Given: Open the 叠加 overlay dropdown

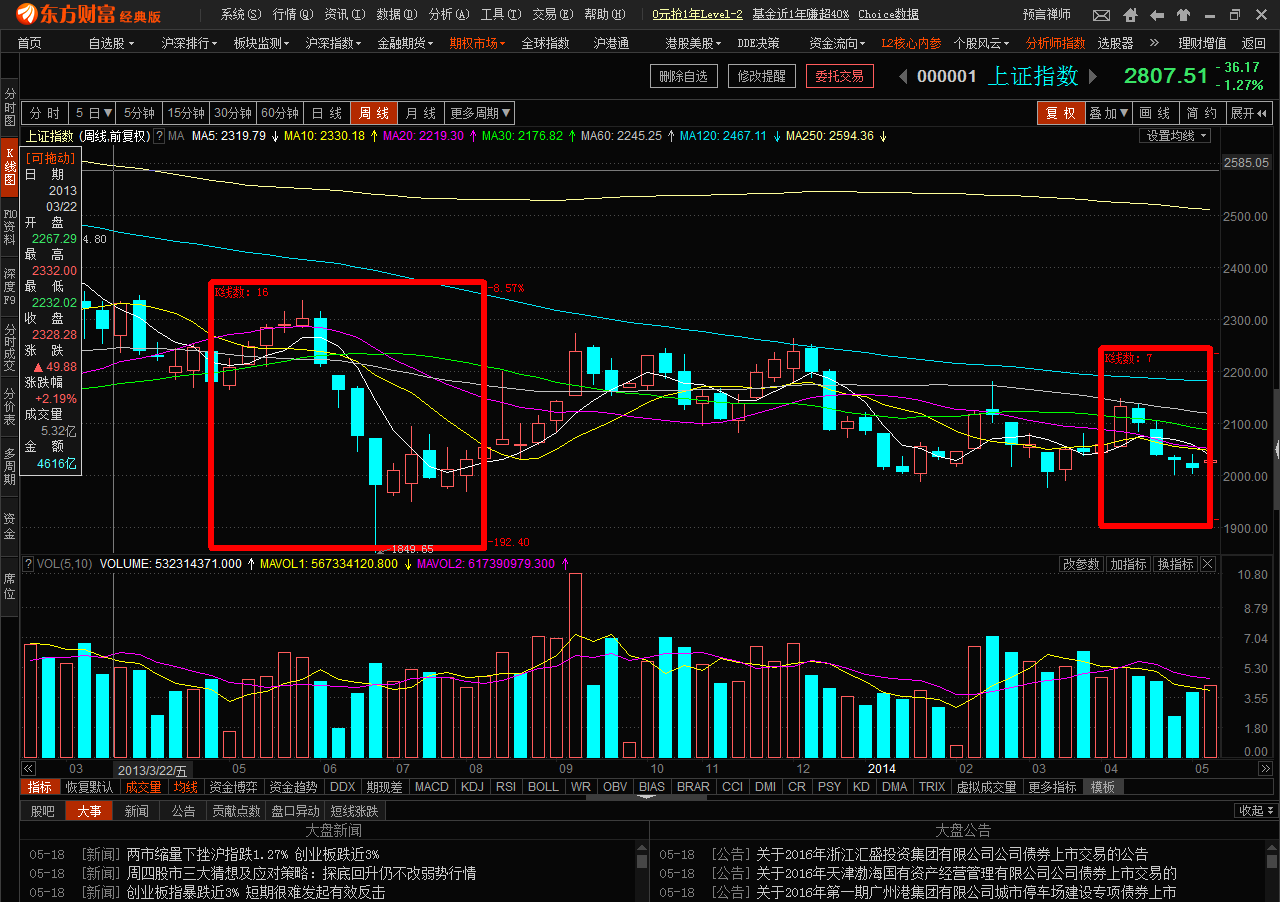Looking at the screenshot, I should 1105,113.
